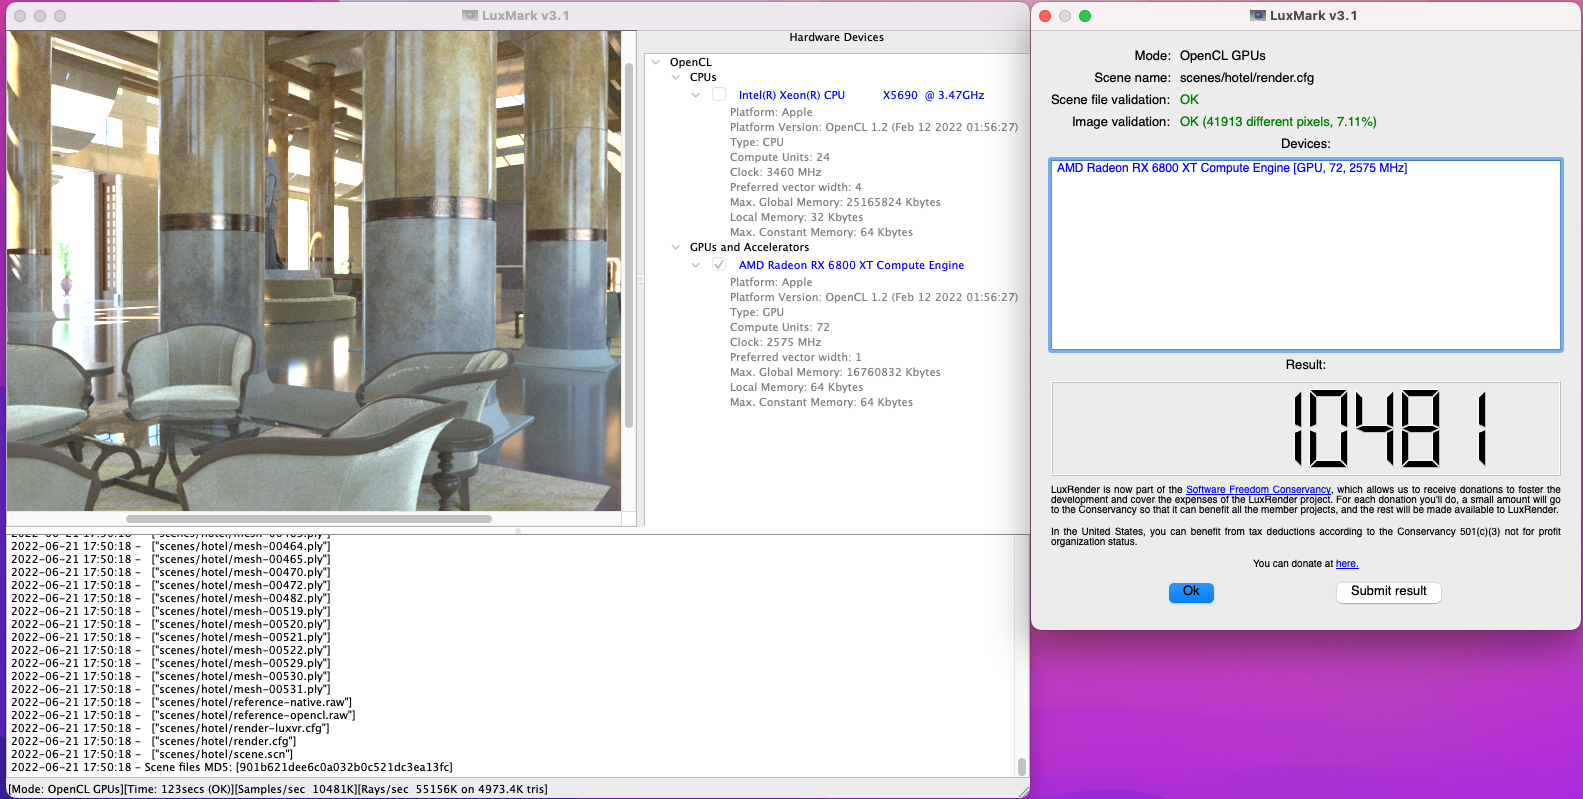Click 'Max. Global Memory: 25165824 Kbytes'
1583x799 pixels.
click(835, 202)
